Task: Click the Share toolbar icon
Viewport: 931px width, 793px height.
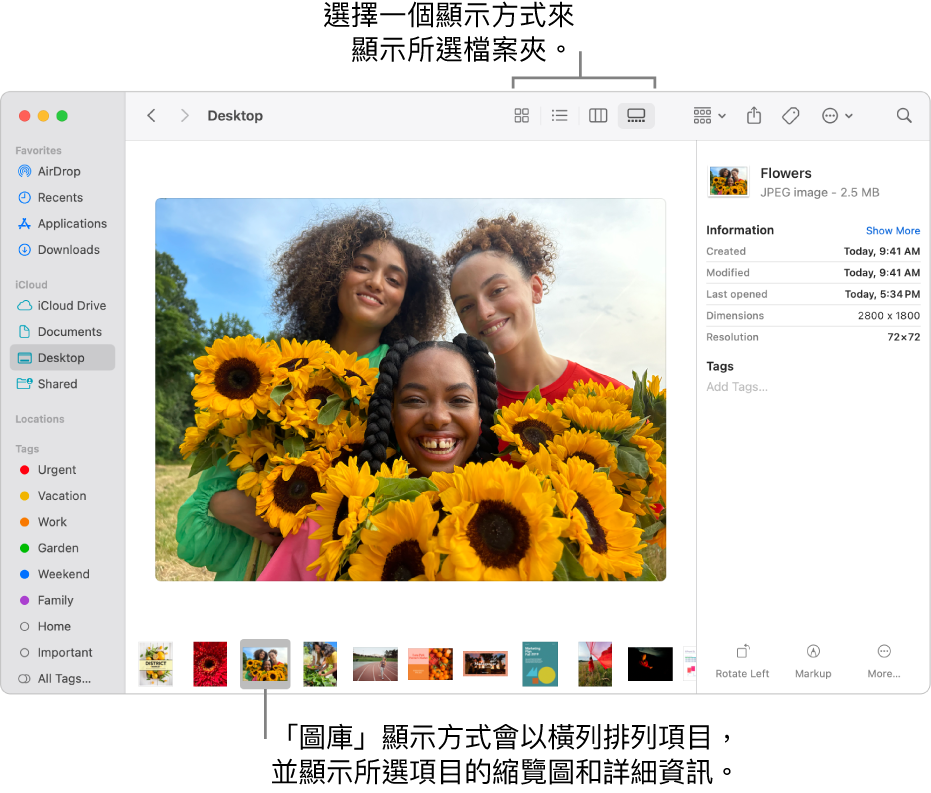Action: point(753,115)
